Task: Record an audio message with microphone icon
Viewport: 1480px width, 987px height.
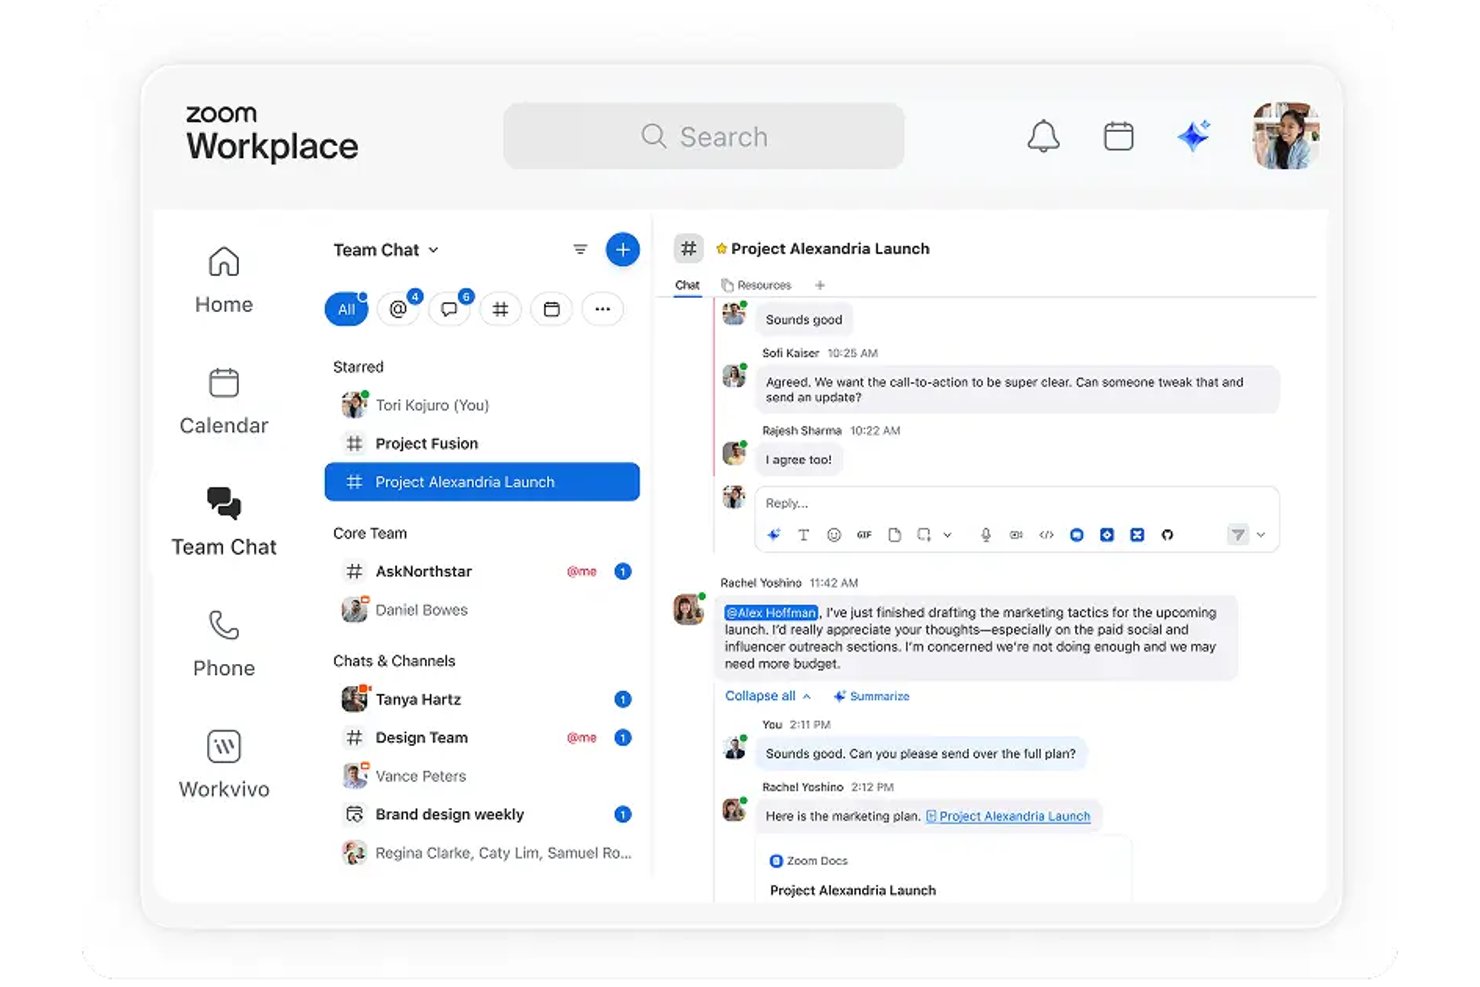Action: (x=986, y=535)
